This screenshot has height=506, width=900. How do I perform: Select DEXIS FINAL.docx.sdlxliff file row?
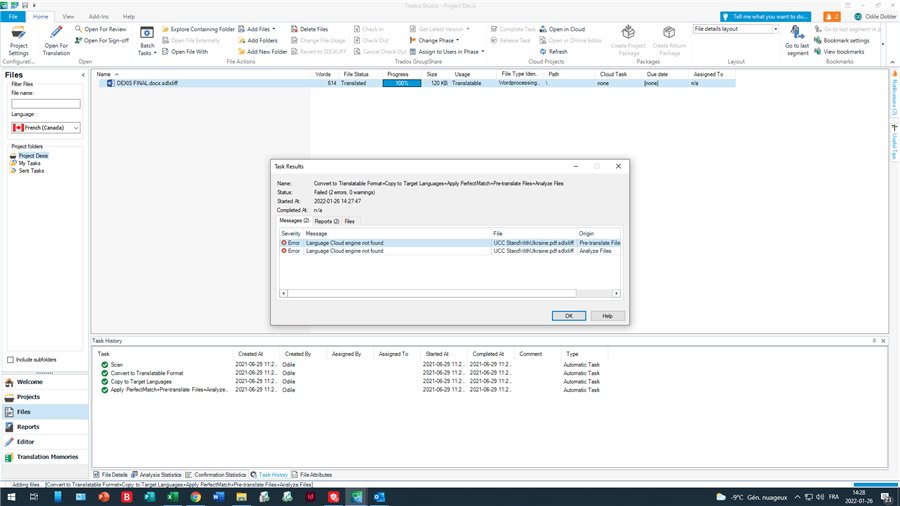(414, 83)
